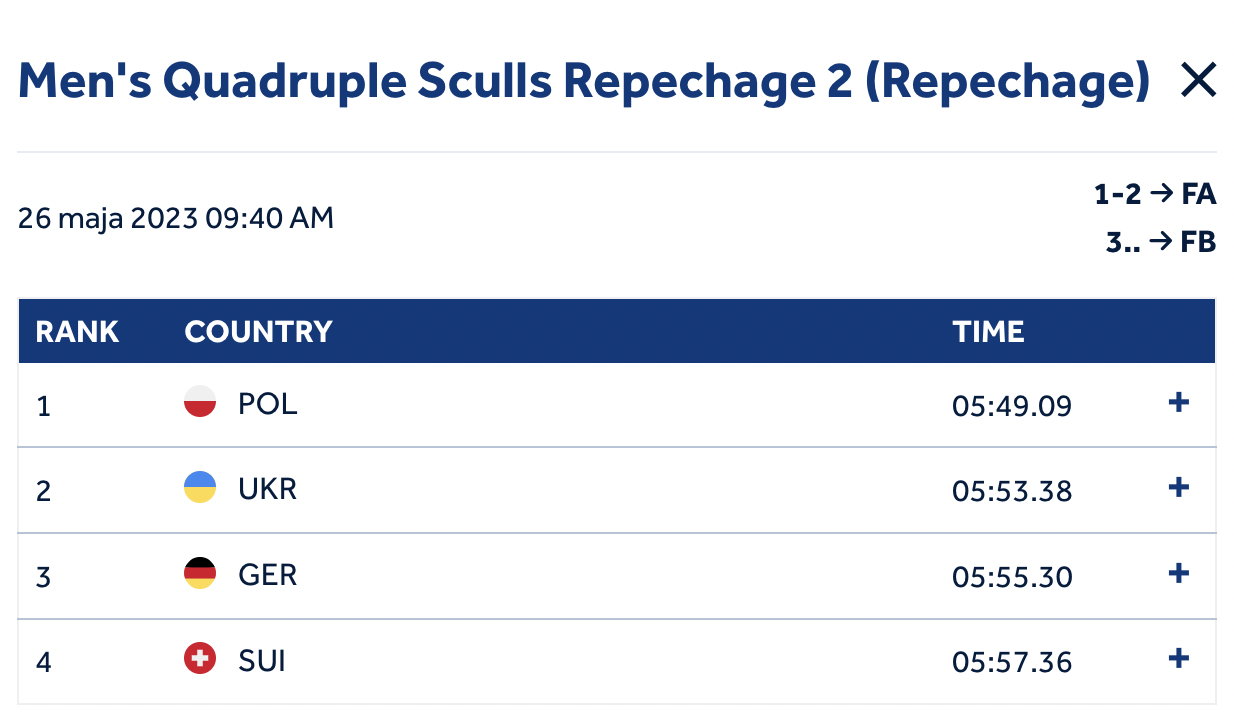Select the UKR country label
1234x712 pixels.
[x=267, y=489]
